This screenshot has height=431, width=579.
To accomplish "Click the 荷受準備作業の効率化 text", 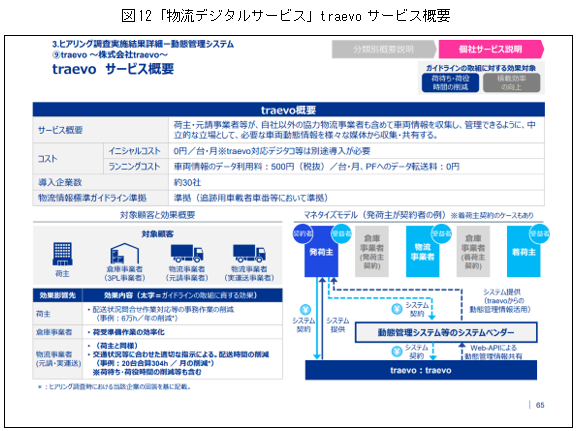I will [129, 332].
